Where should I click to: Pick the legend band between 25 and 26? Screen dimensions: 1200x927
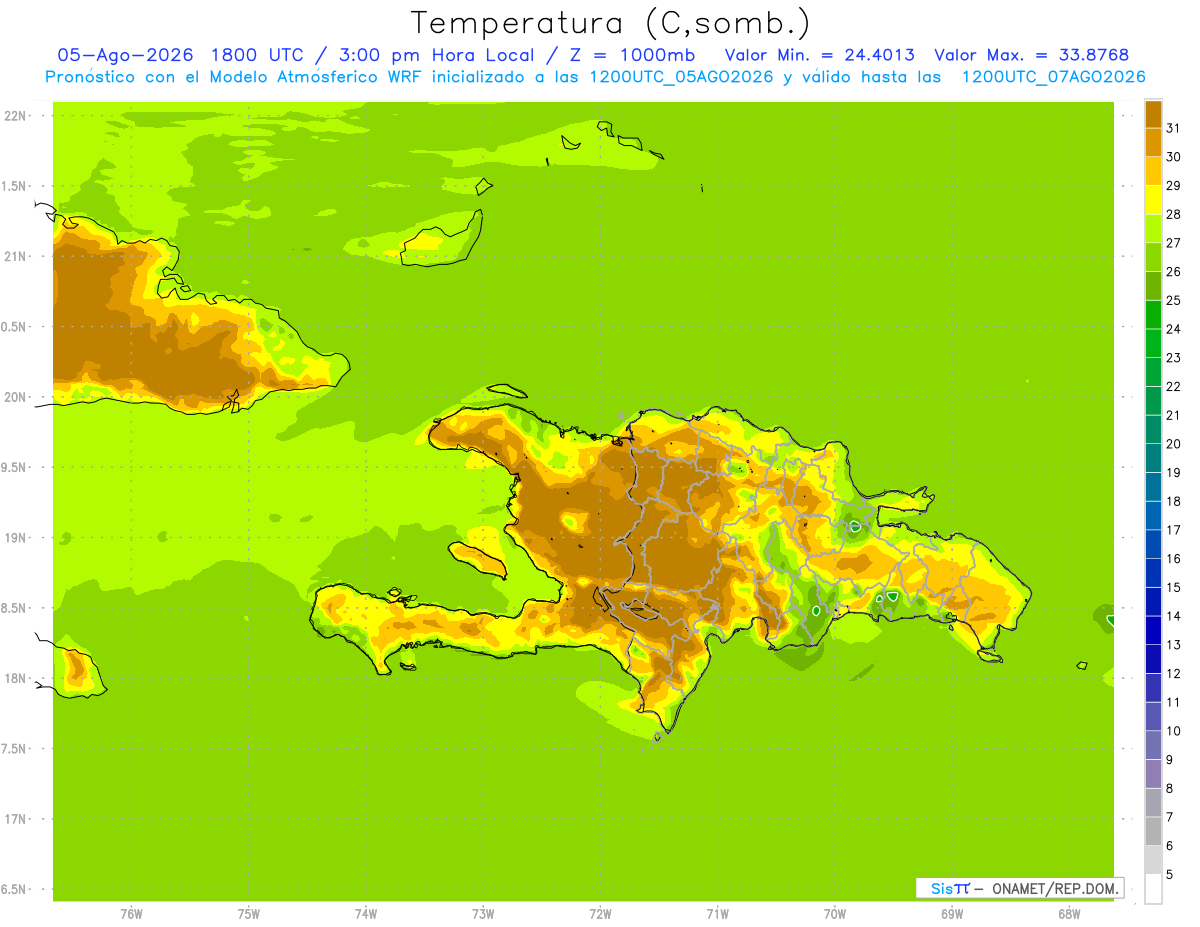click(1153, 286)
